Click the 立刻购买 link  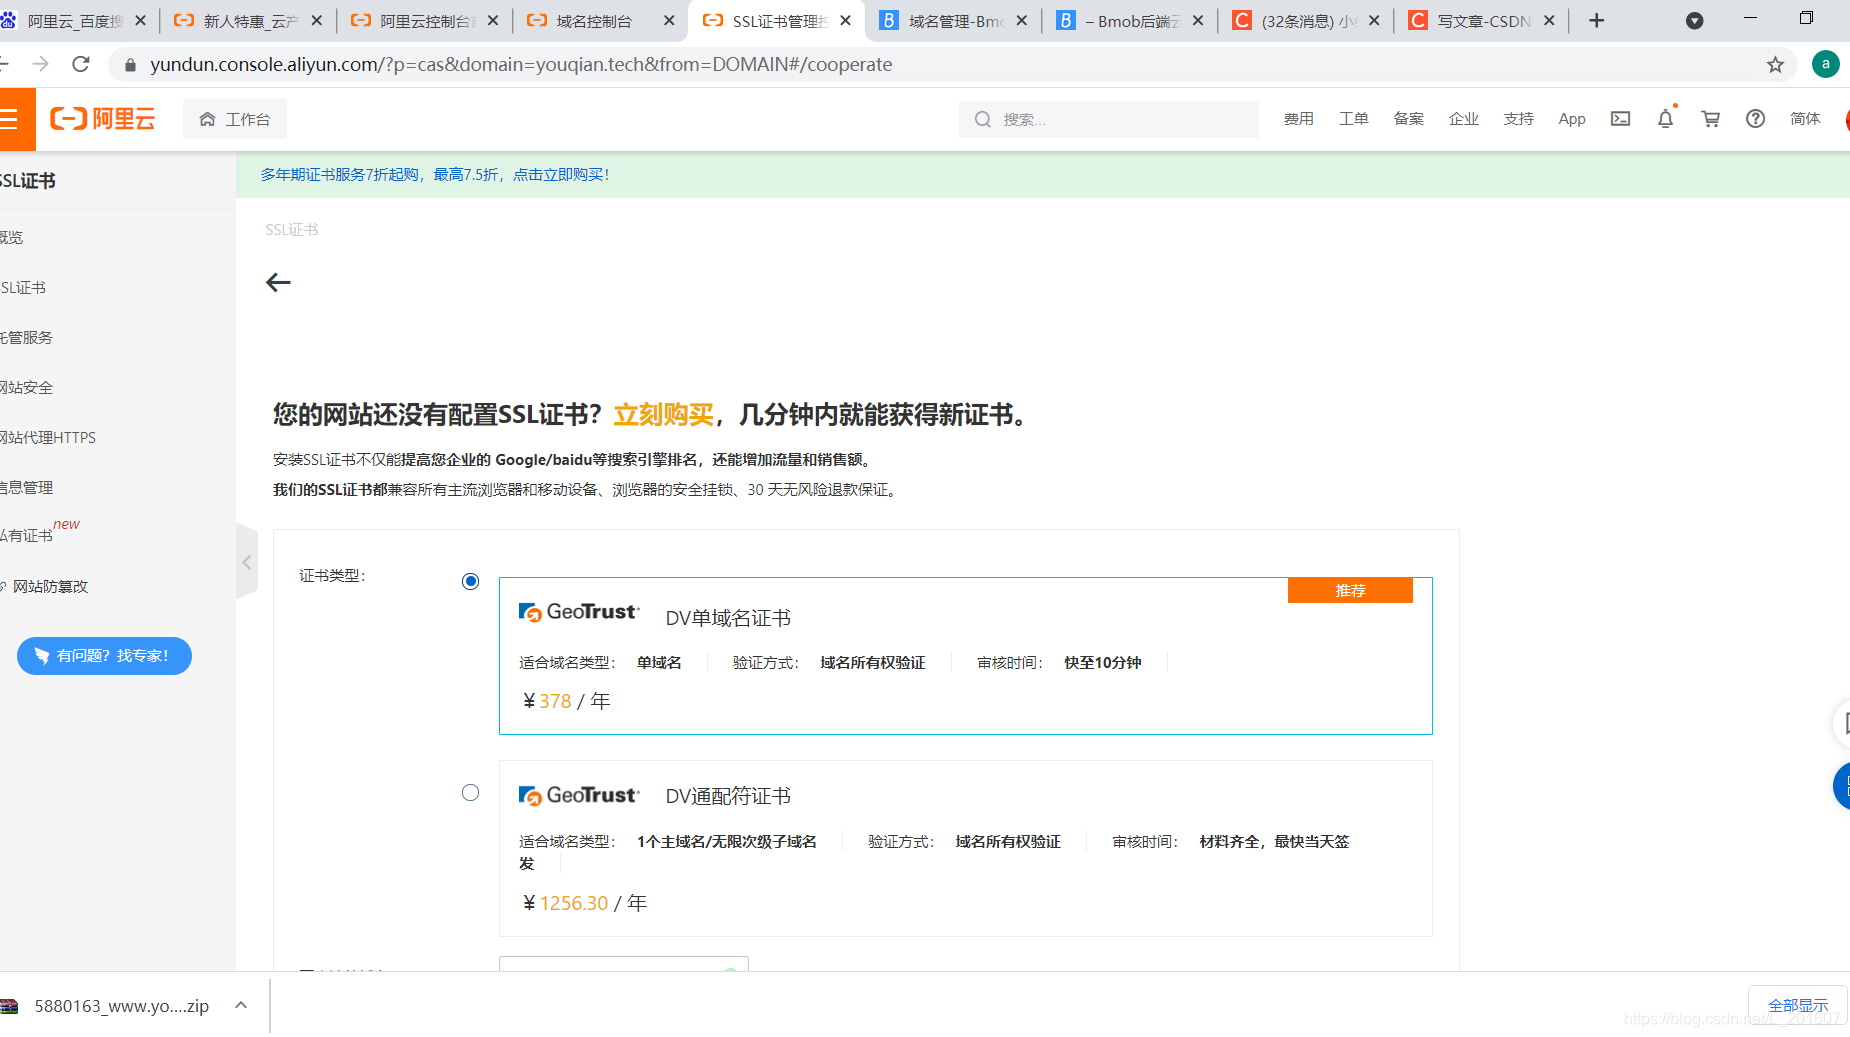pos(664,415)
